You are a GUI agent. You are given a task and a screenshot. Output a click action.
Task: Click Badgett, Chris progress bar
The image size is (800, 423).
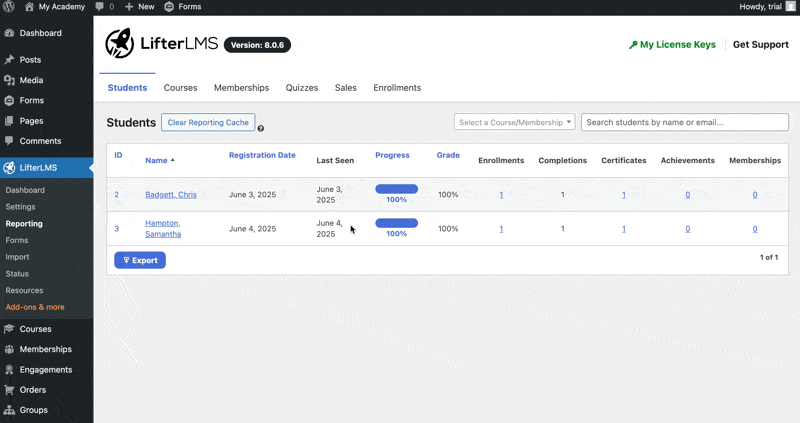pyautogui.click(x=396, y=189)
